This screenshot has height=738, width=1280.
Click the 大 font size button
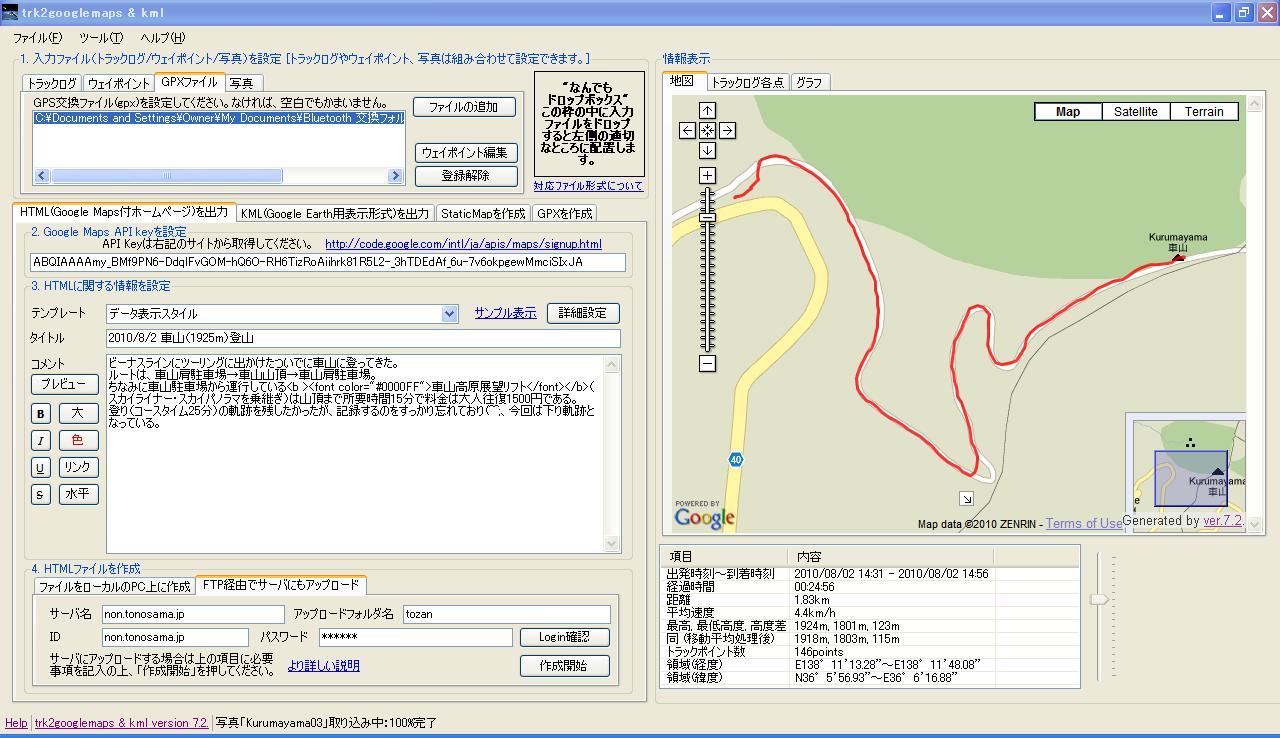coord(79,414)
